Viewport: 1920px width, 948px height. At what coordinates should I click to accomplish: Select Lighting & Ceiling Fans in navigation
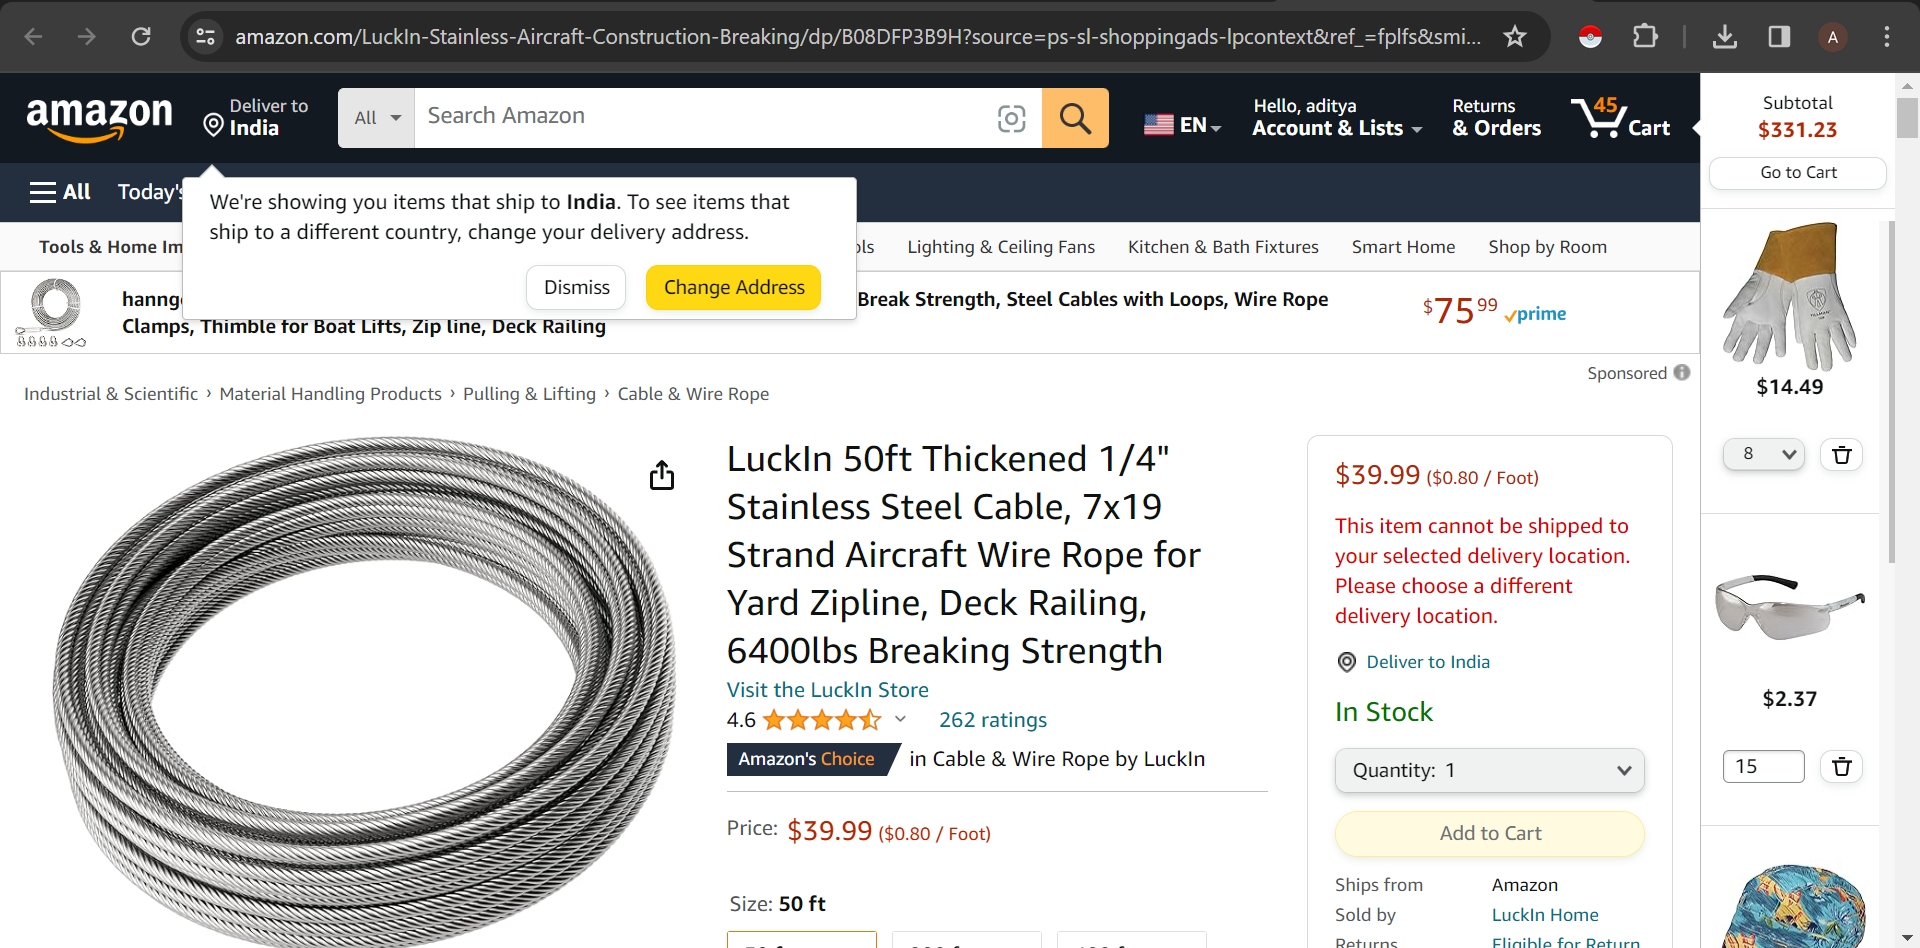(x=1000, y=246)
